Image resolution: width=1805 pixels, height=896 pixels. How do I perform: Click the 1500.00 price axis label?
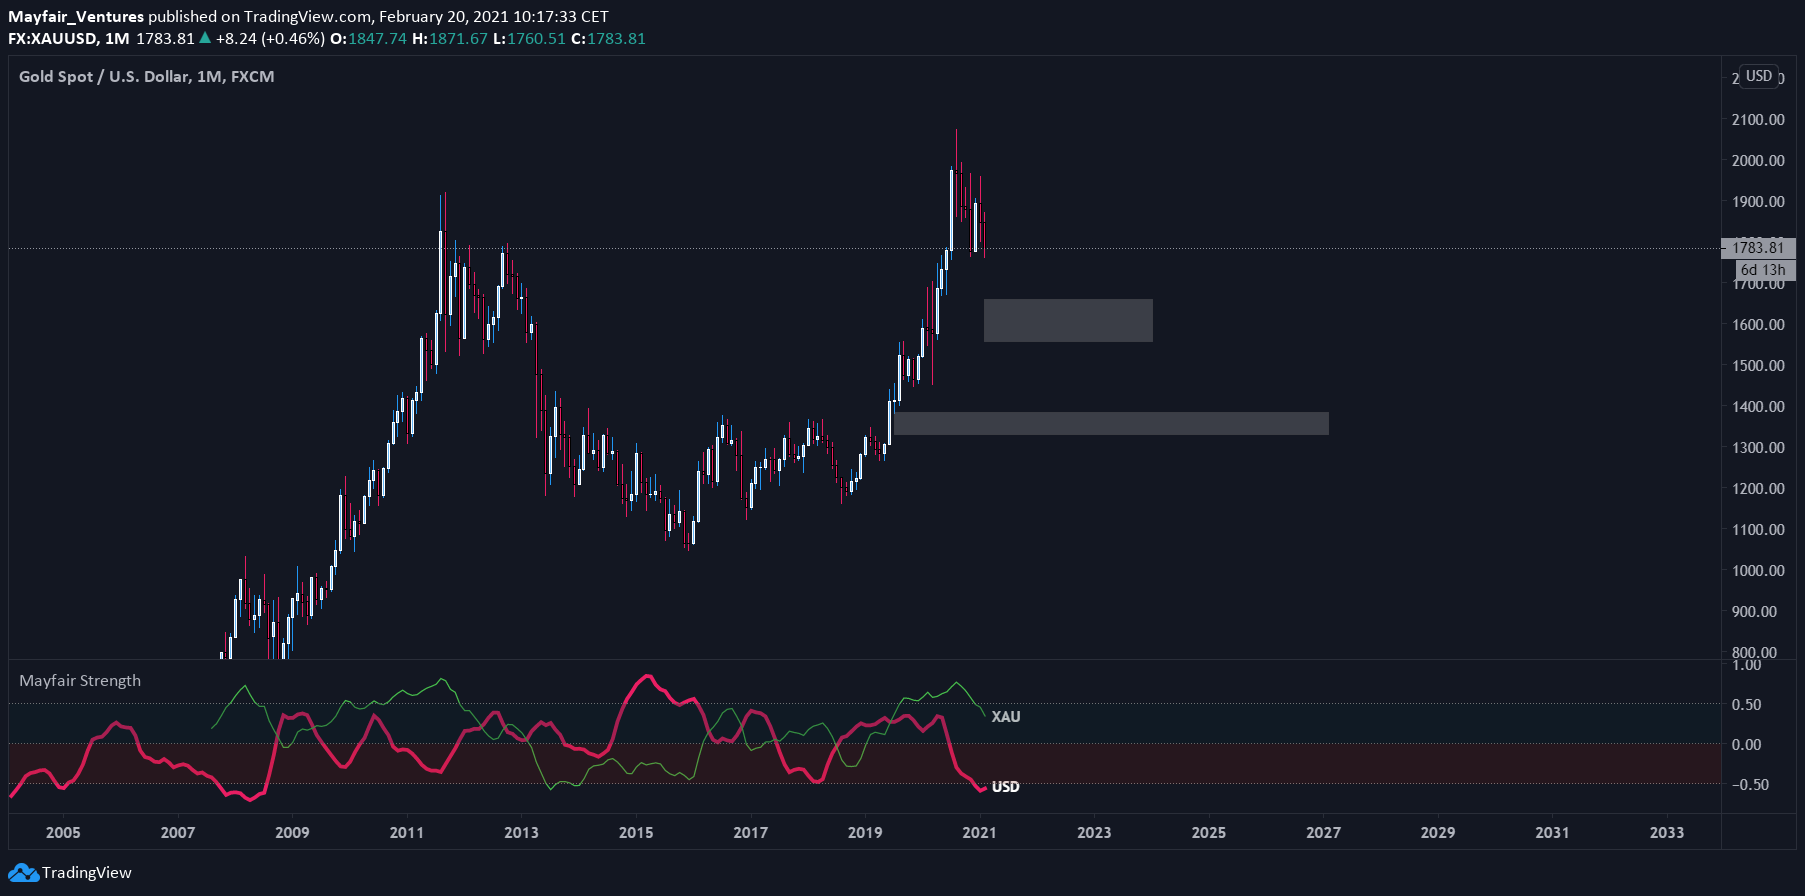pos(1758,366)
